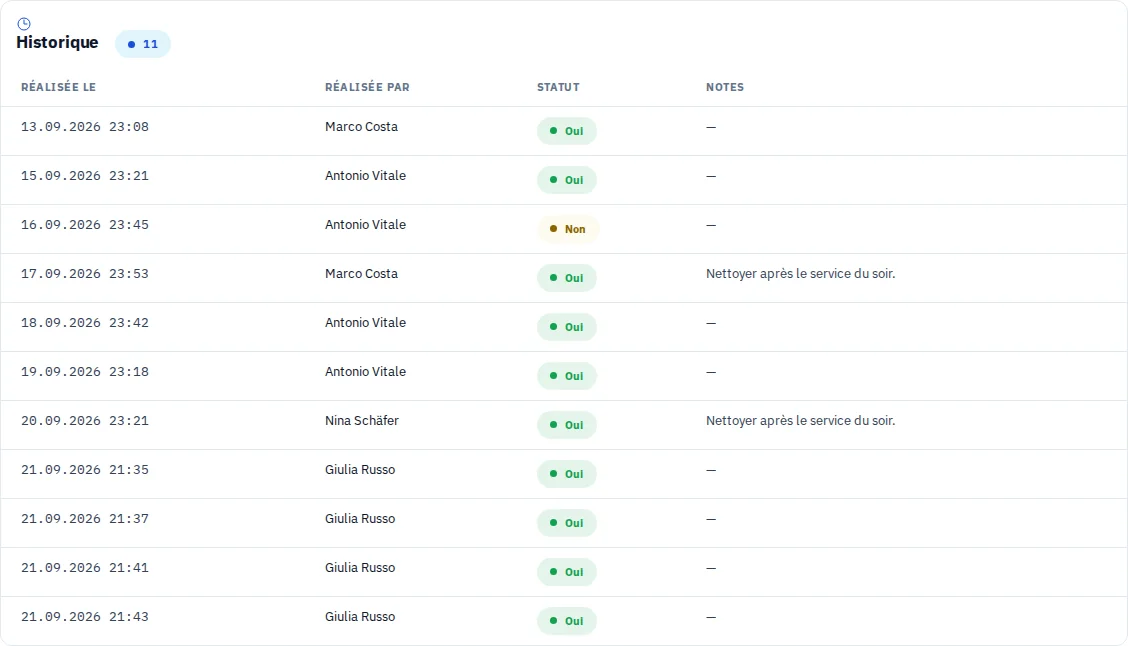Click the Oui status badge on 20.09.2026
The width and height of the screenshot is (1128, 646).
pos(566,424)
